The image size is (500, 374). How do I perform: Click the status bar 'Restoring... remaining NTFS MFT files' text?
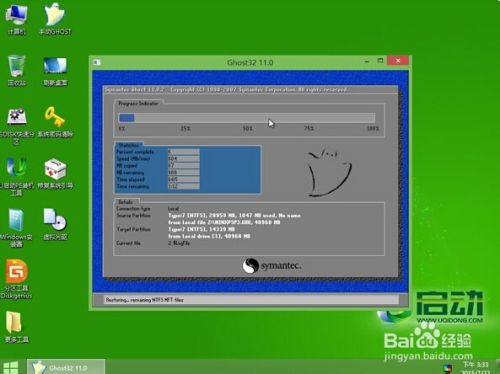pos(145,300)
